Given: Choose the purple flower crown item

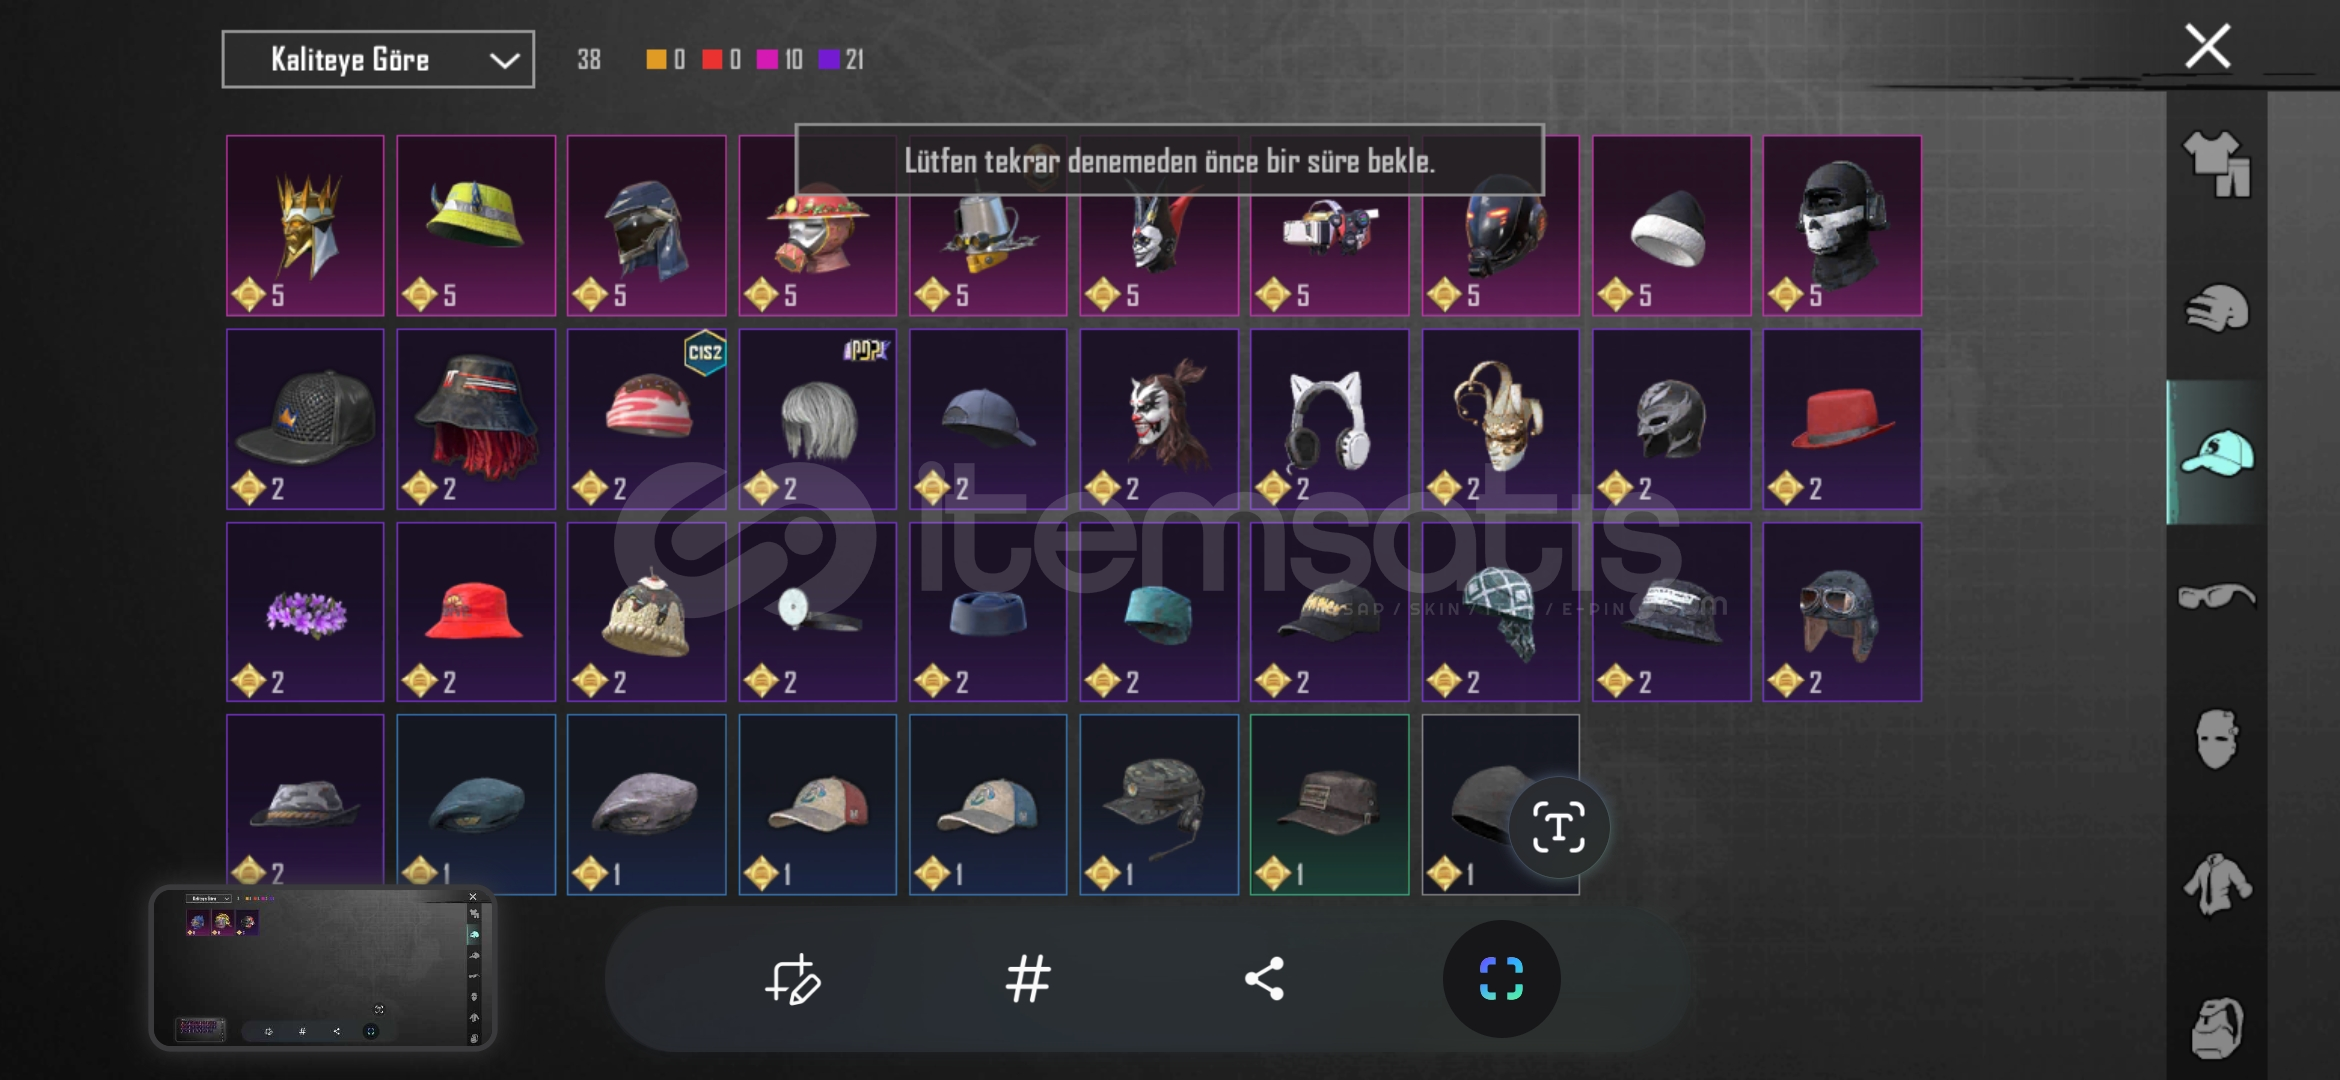Looking at the screenshot, I should (x=305, y=612).
